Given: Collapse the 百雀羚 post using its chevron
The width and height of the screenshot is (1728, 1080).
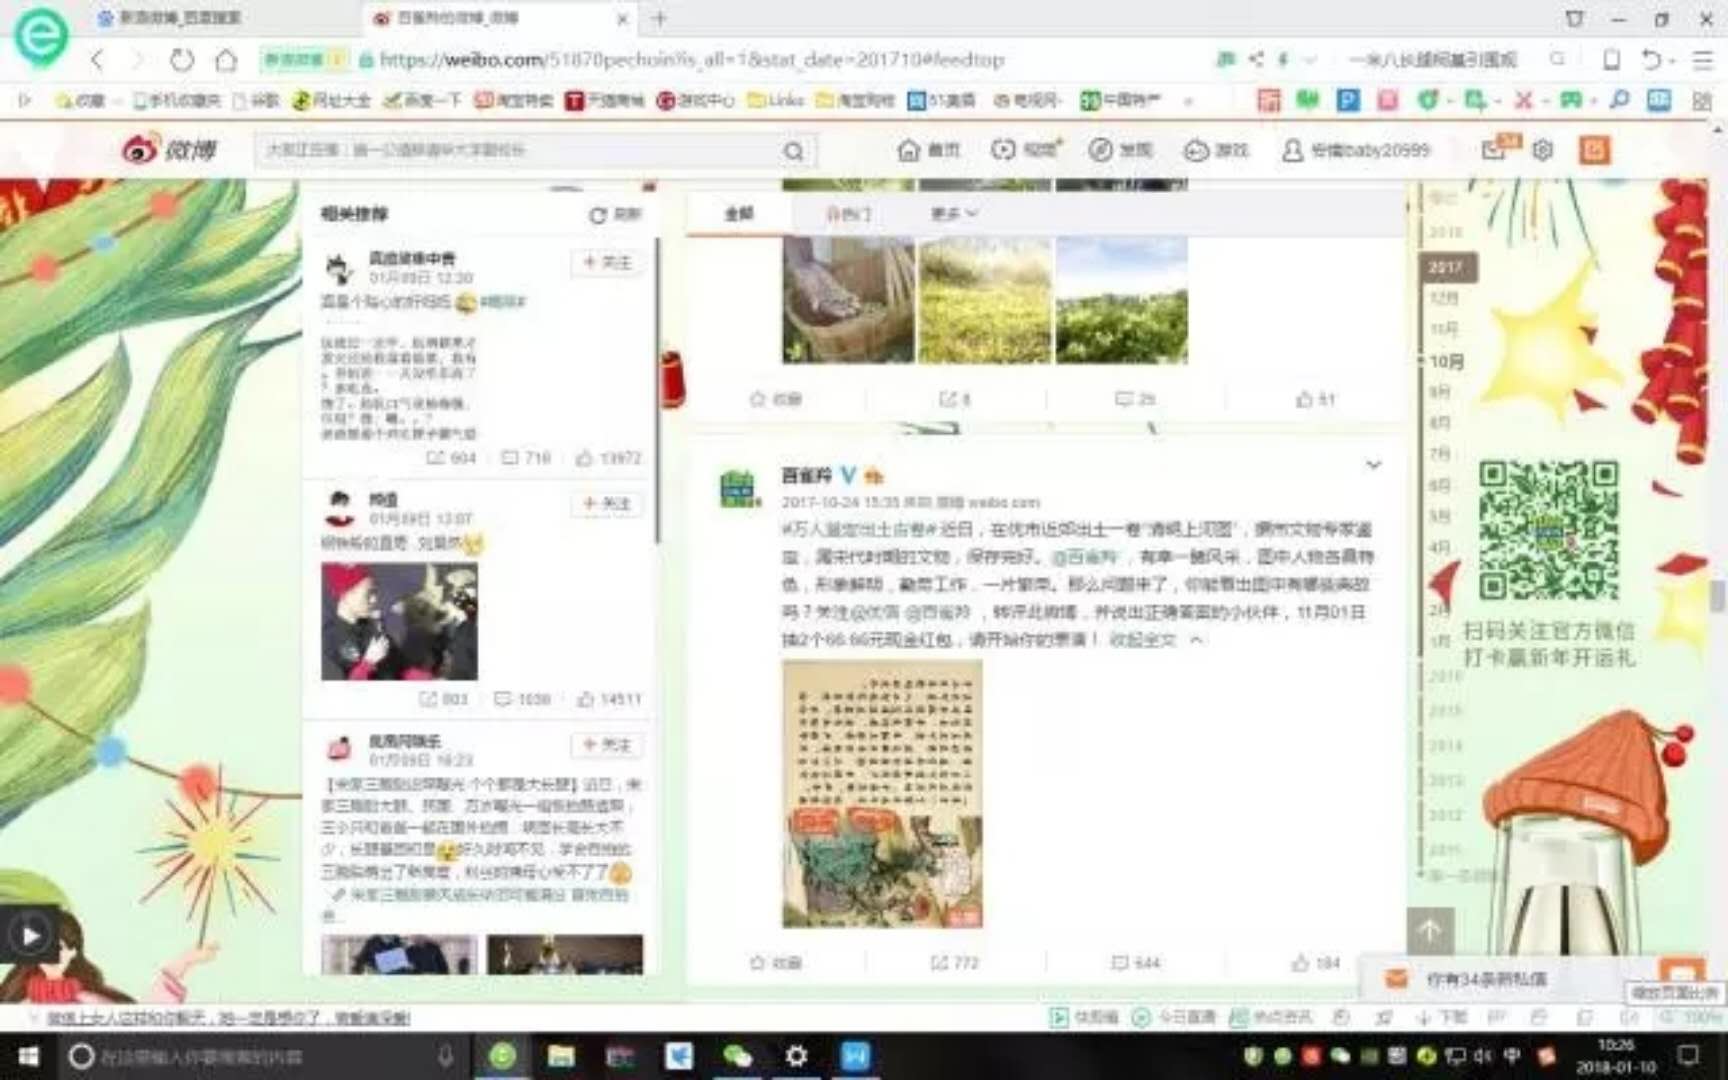Looking at the screenshot, I should pos(1374,464).
